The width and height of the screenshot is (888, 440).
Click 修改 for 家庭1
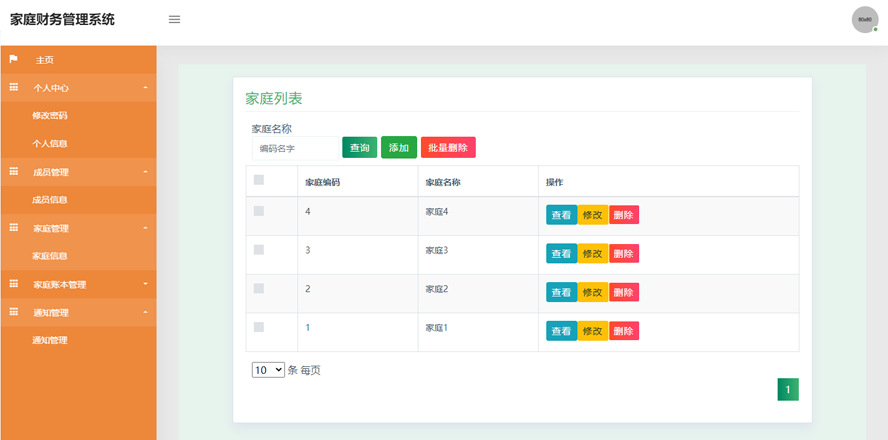click(x=592, y=331)
